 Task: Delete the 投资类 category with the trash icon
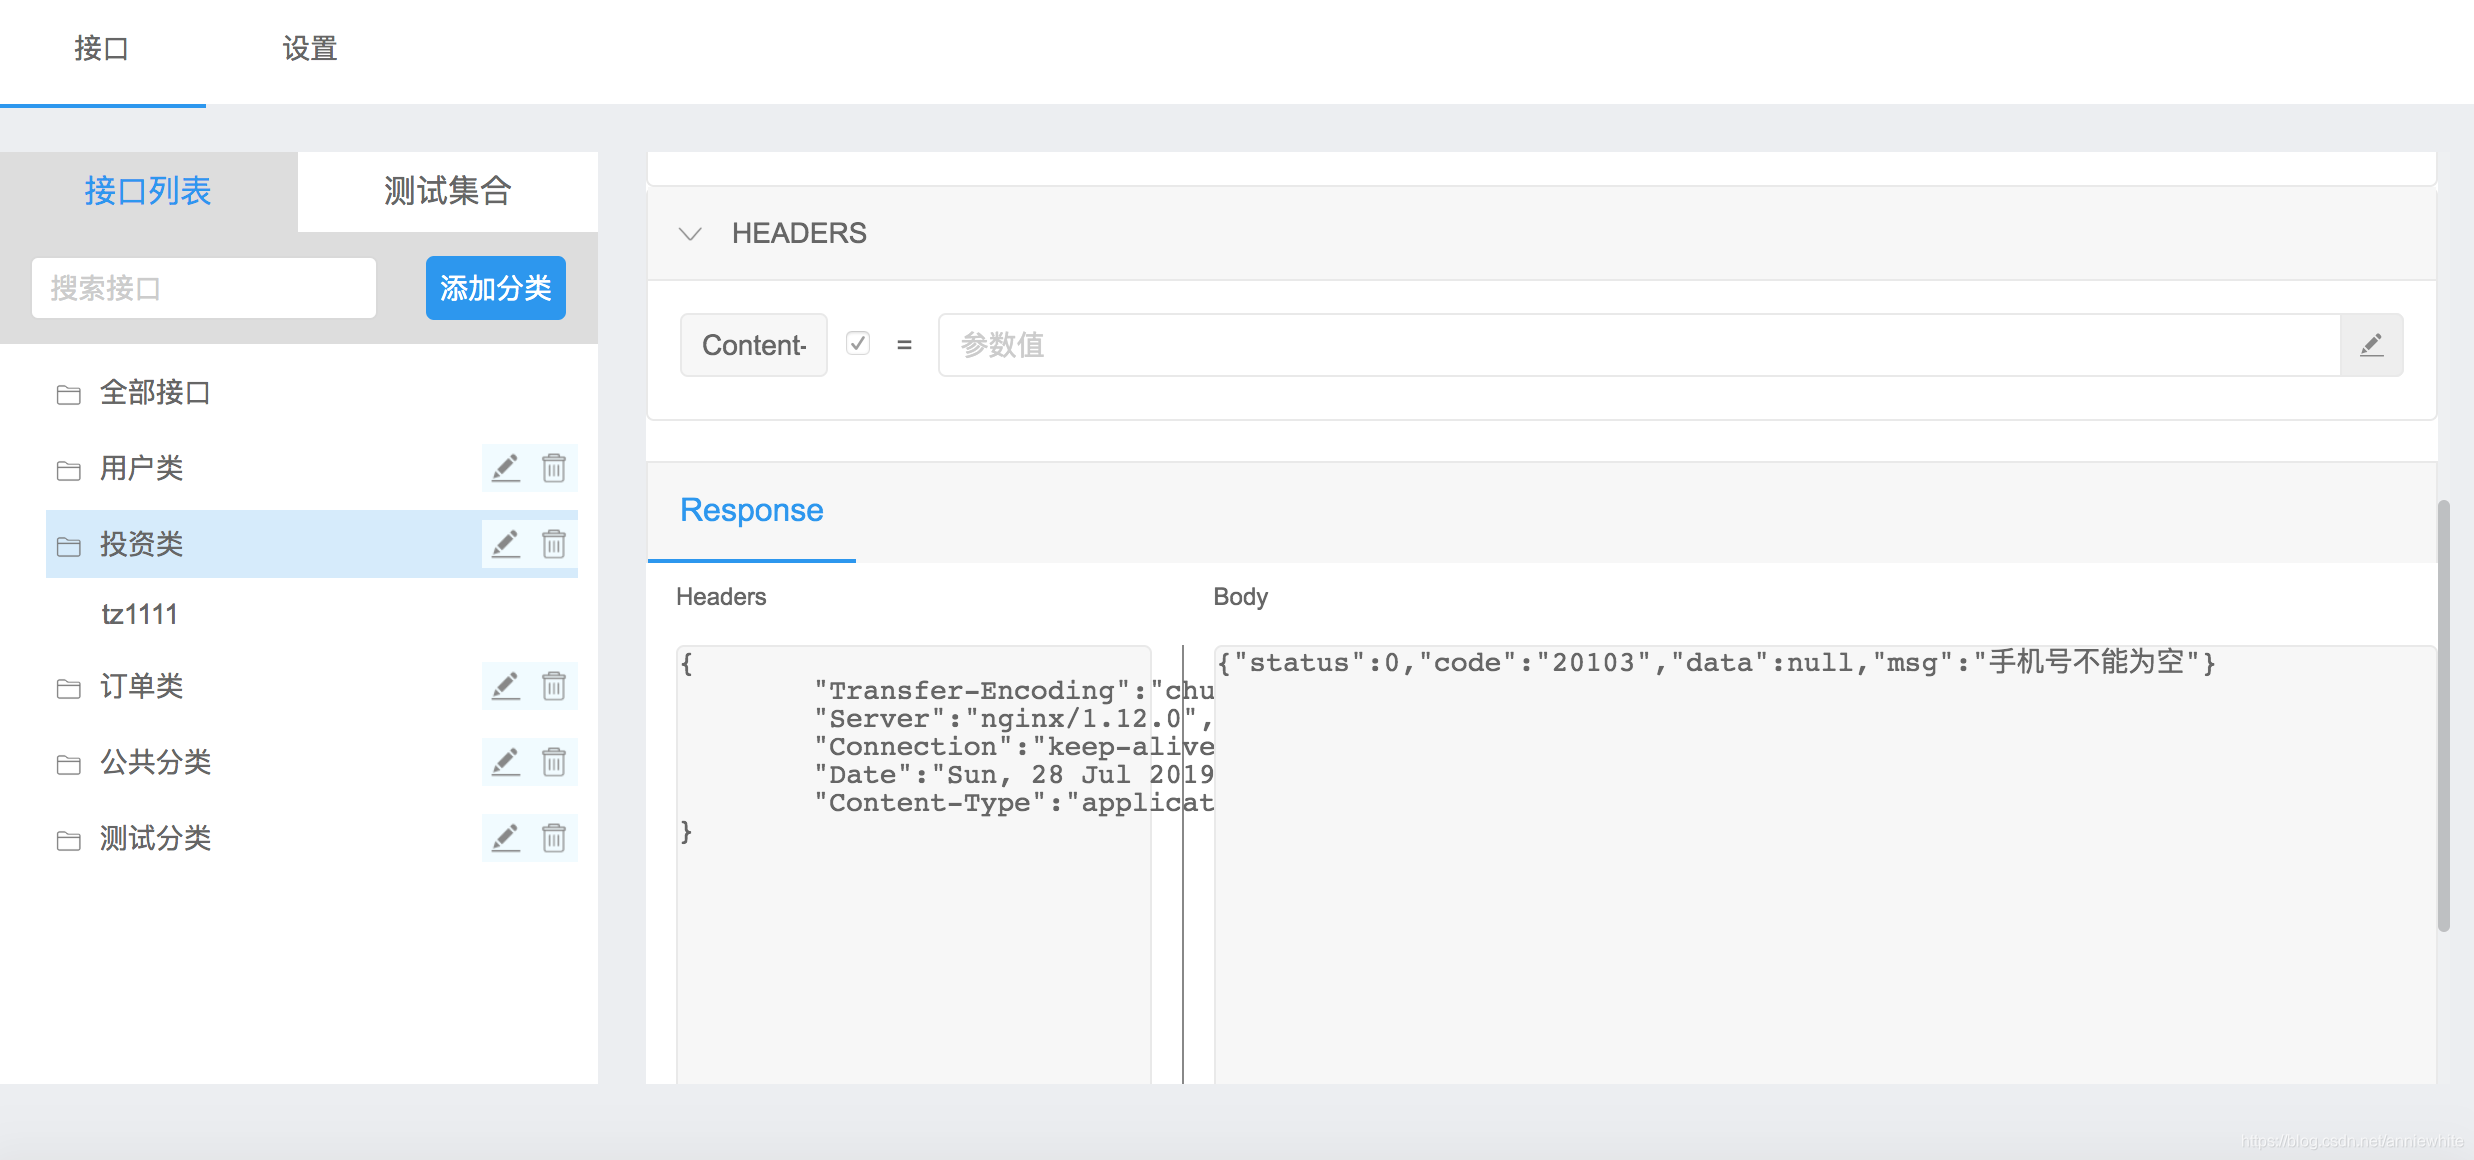554,544
